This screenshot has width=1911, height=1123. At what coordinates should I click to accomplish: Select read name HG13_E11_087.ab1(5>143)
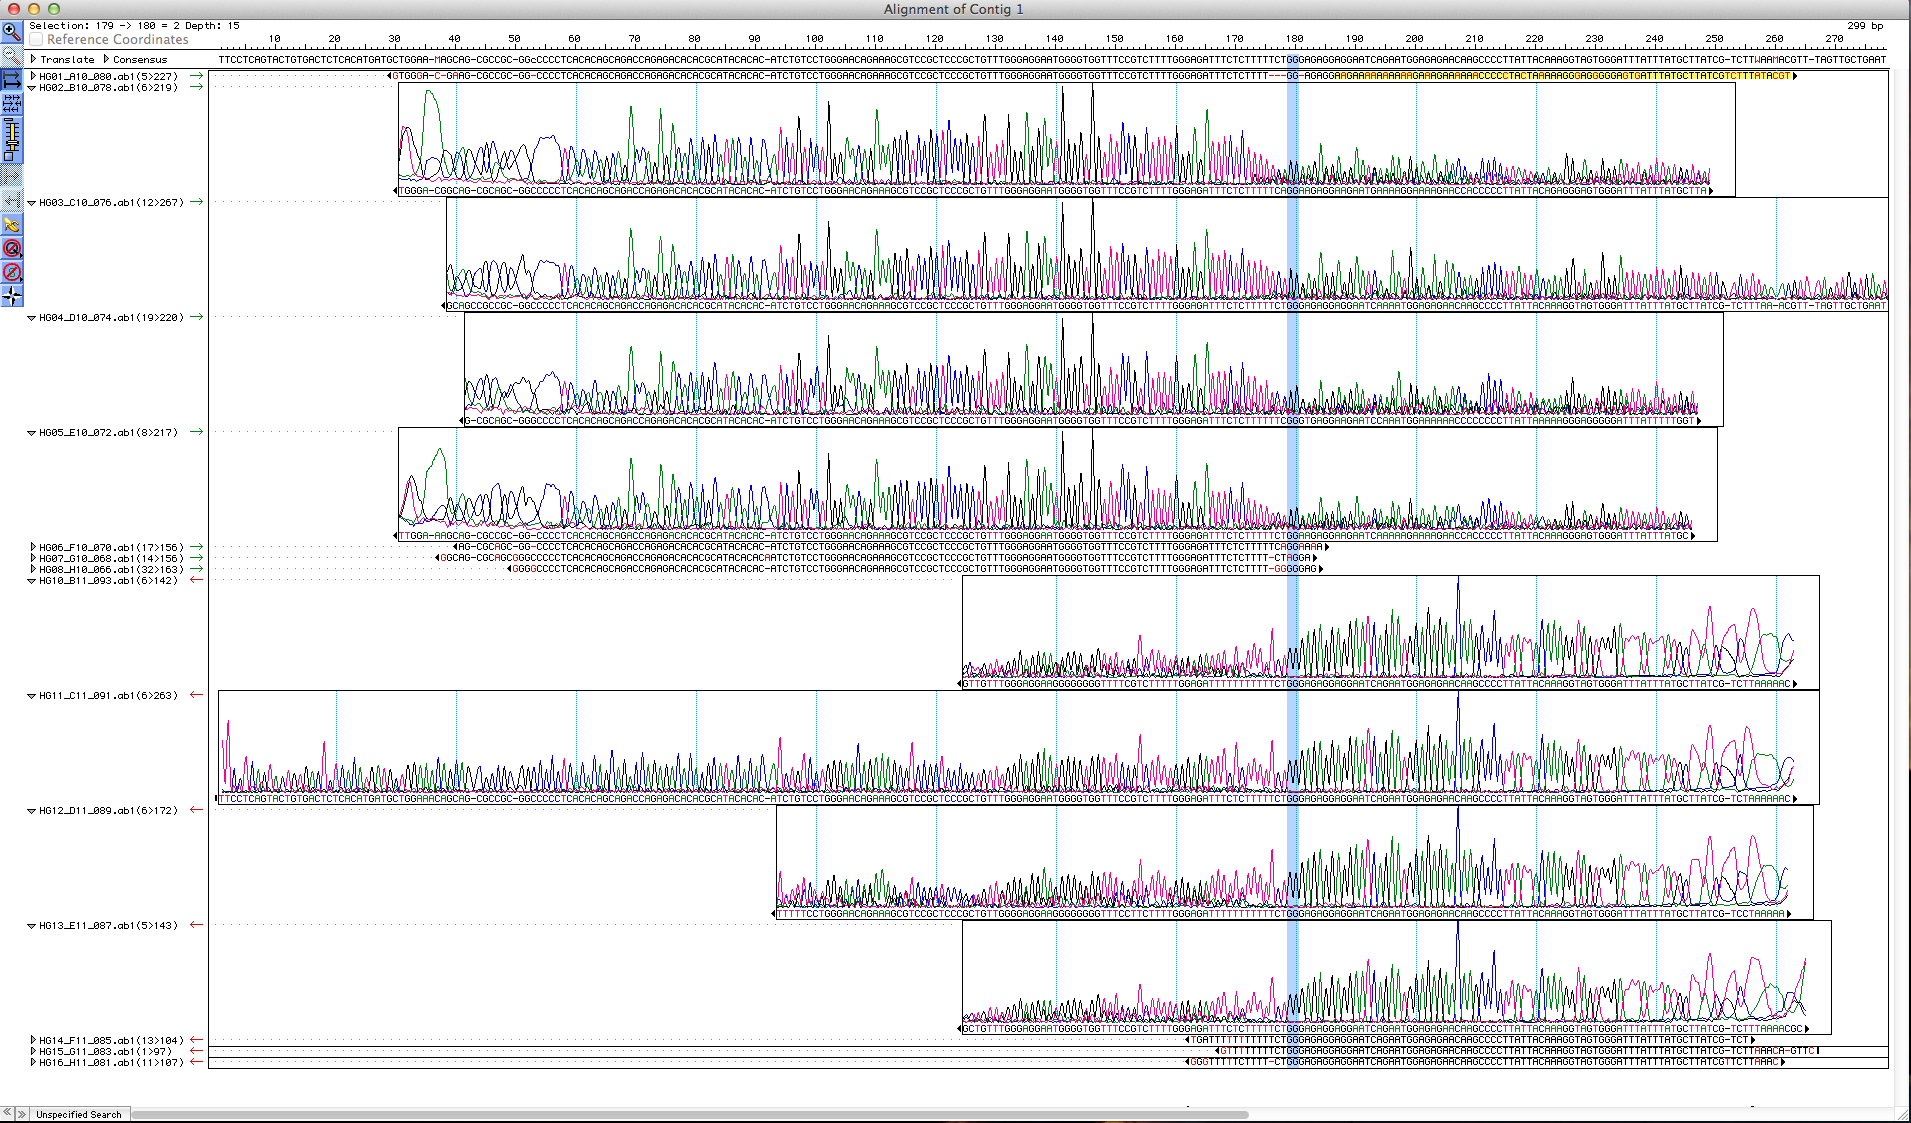(108, 926)
